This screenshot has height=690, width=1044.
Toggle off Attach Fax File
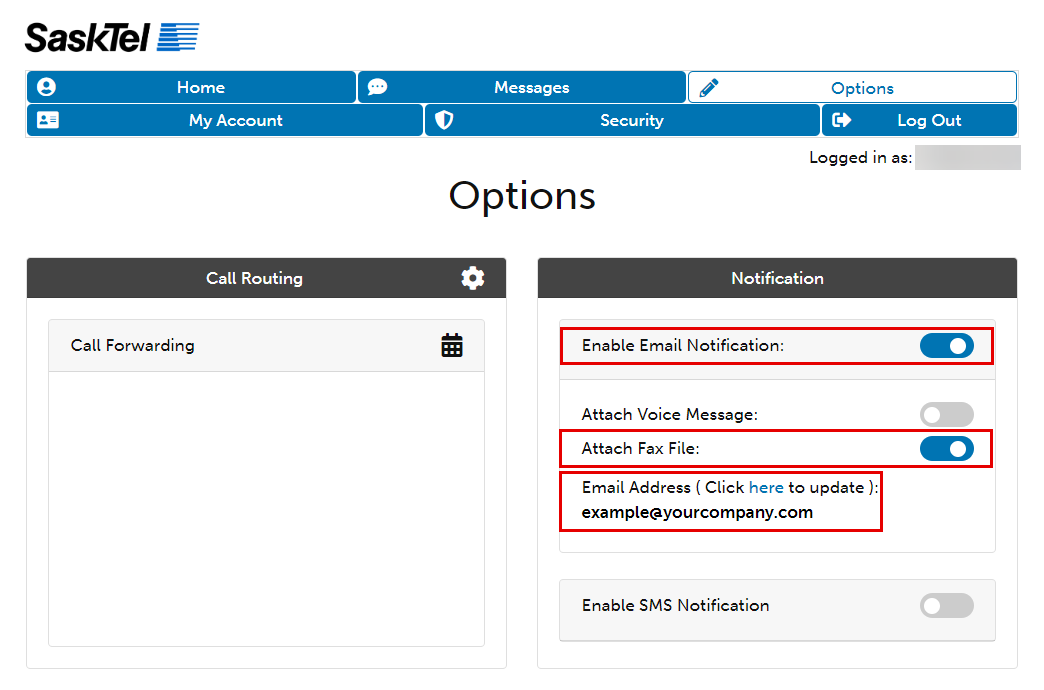(946, 449)
